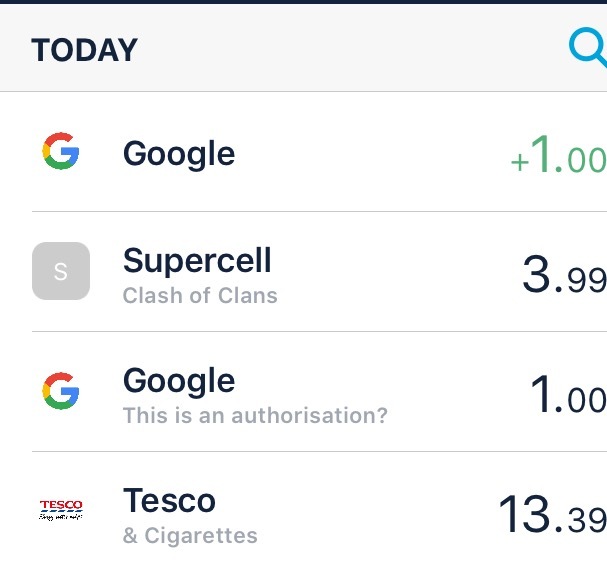Click the Supercell merchant name

tap(197, 261)
